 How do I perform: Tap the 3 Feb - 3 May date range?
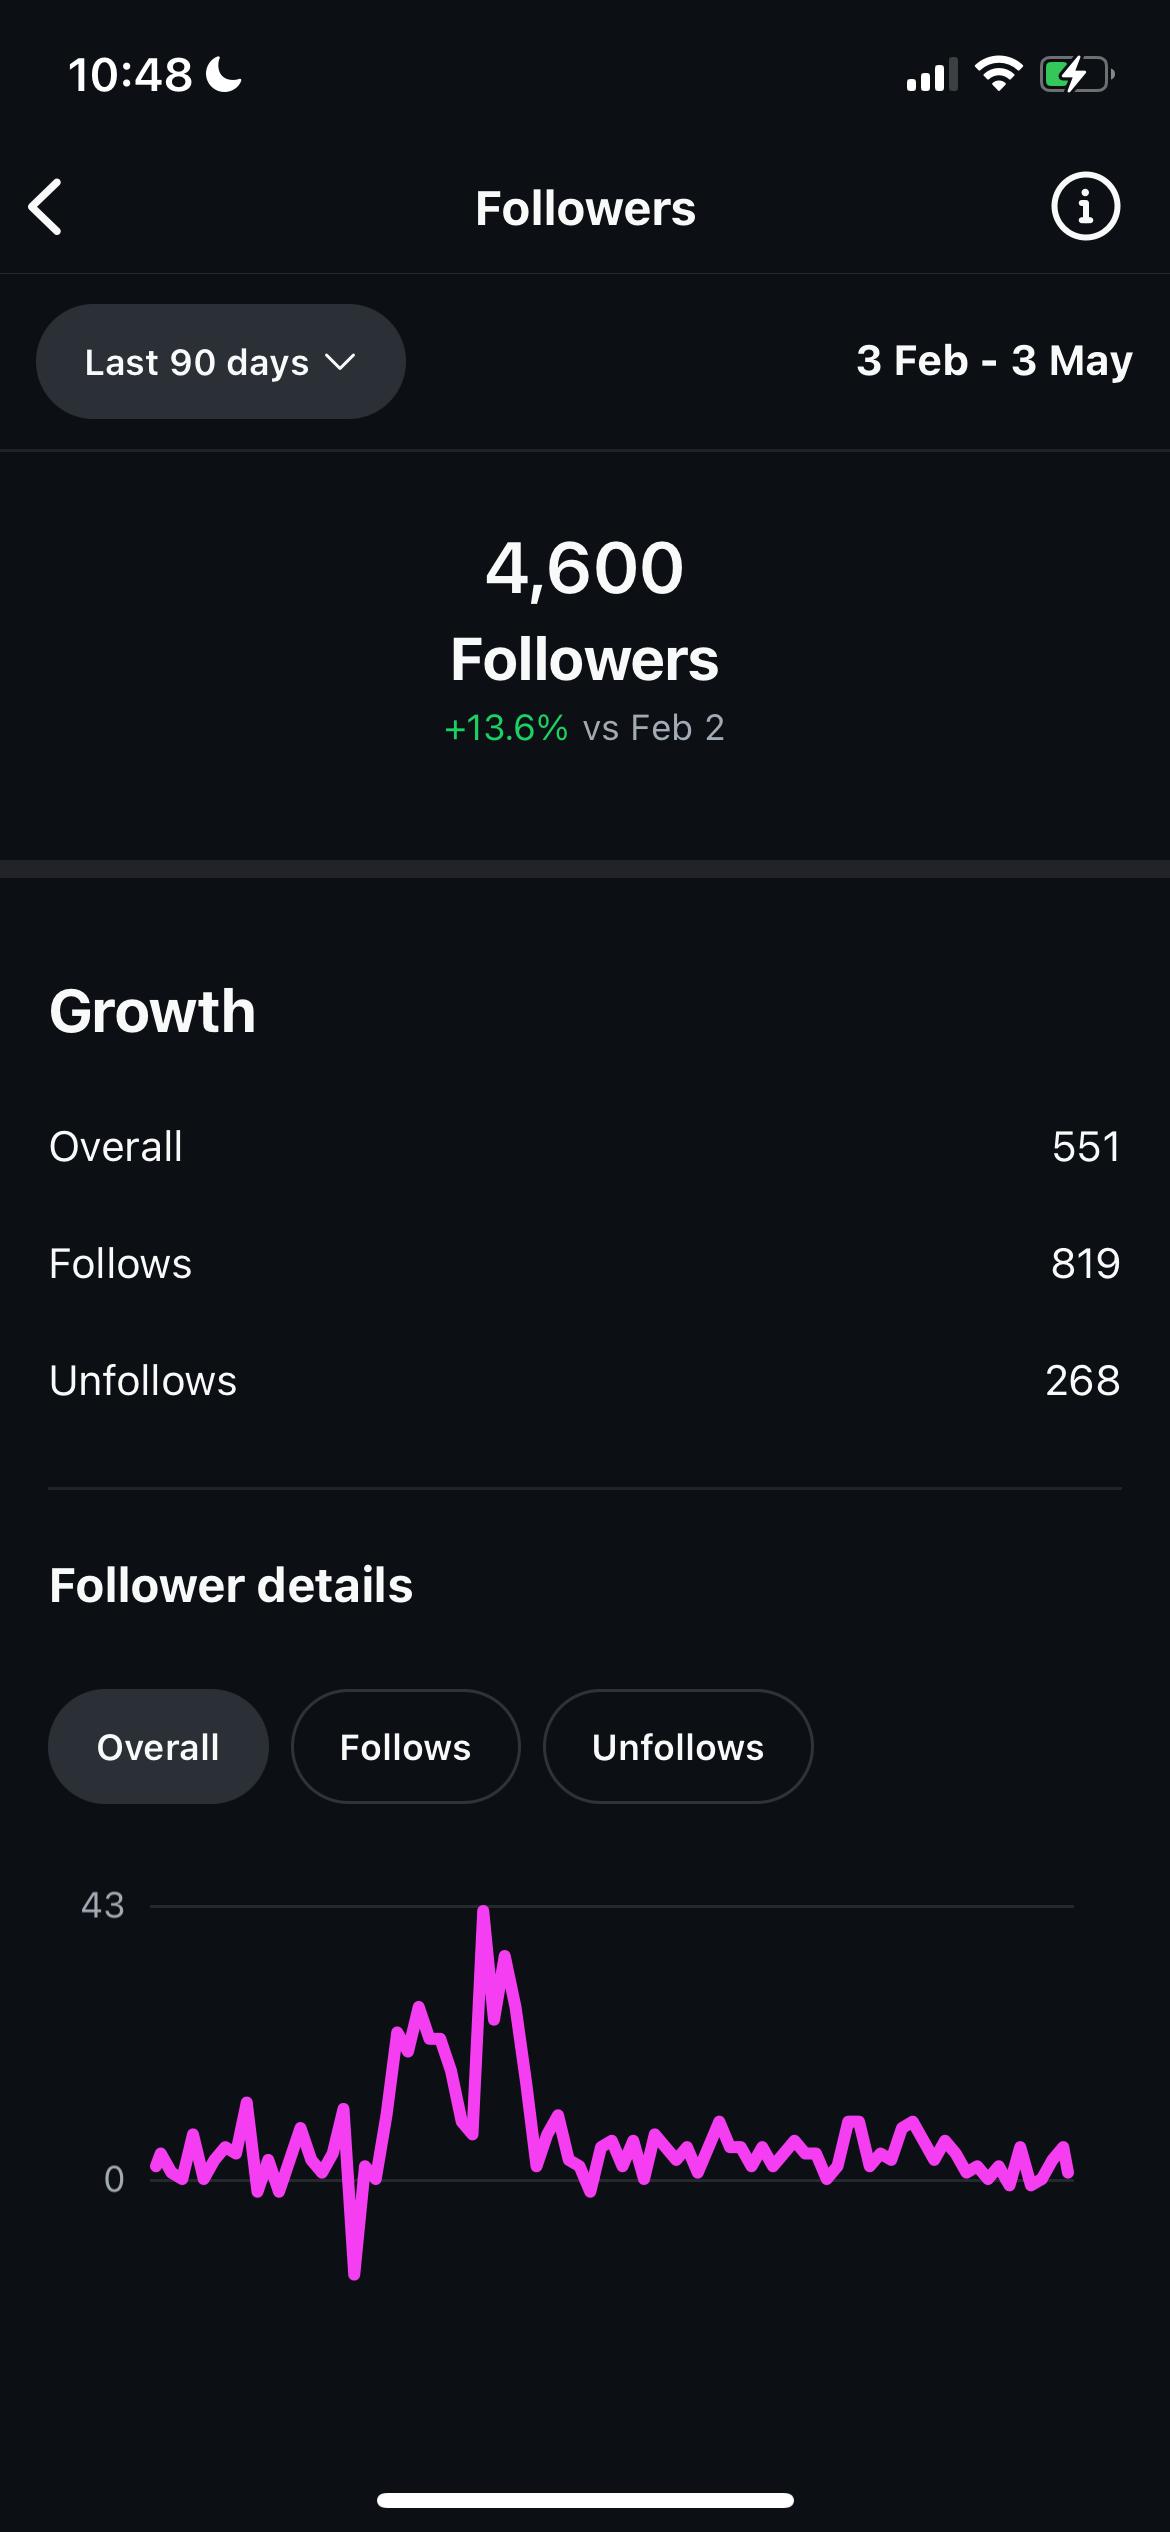994,361
